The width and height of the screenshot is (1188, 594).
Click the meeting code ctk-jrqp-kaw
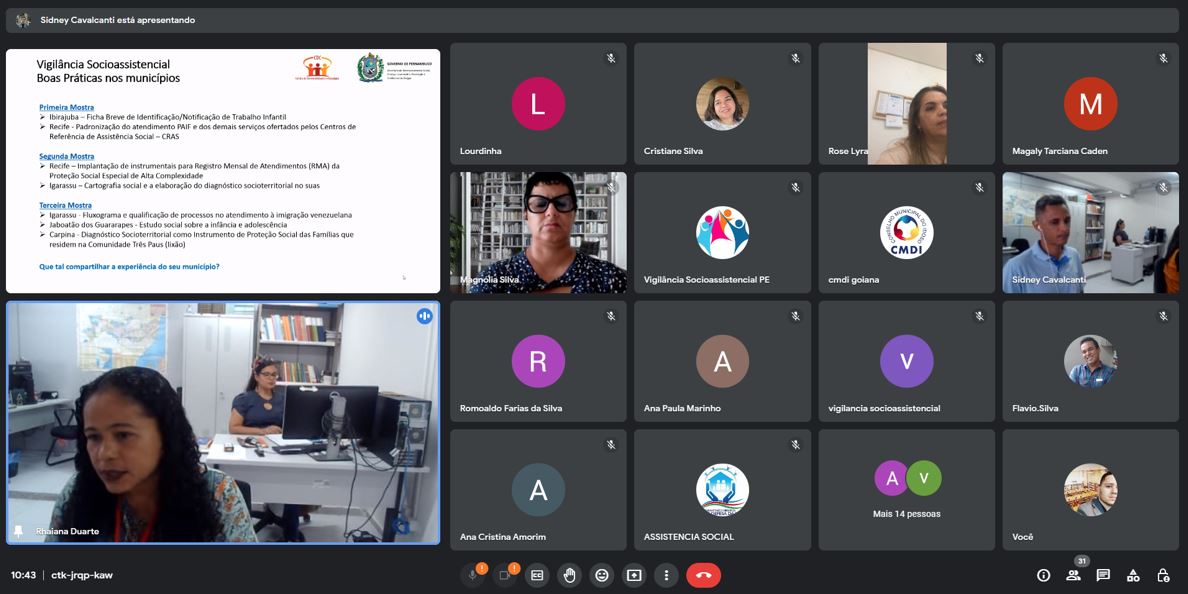click(x=82, y=575)
